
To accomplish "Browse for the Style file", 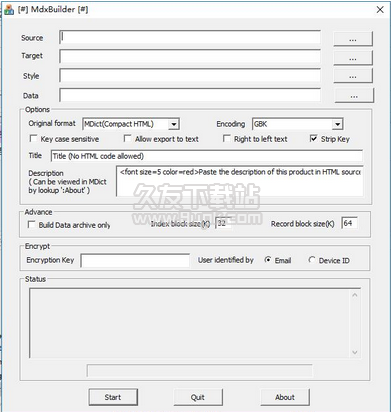I will click(353, 76).
